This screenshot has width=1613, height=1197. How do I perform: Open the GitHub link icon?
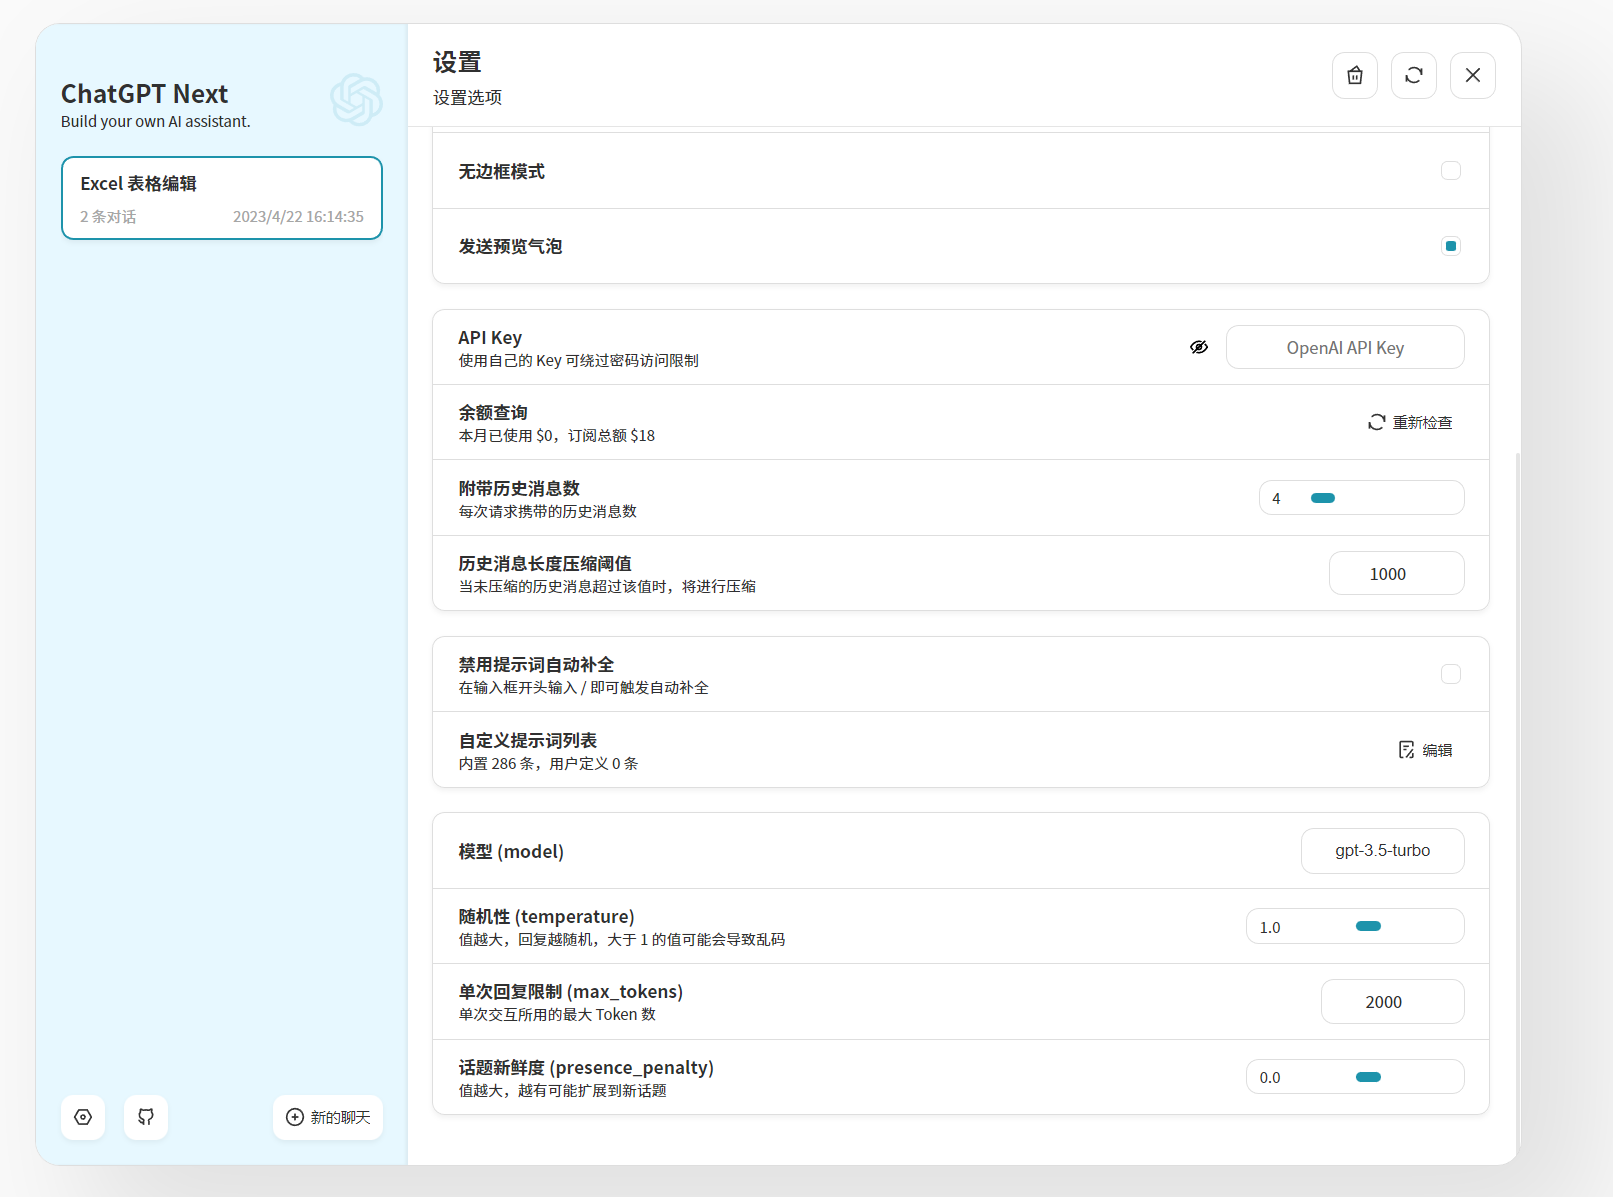146,1117
